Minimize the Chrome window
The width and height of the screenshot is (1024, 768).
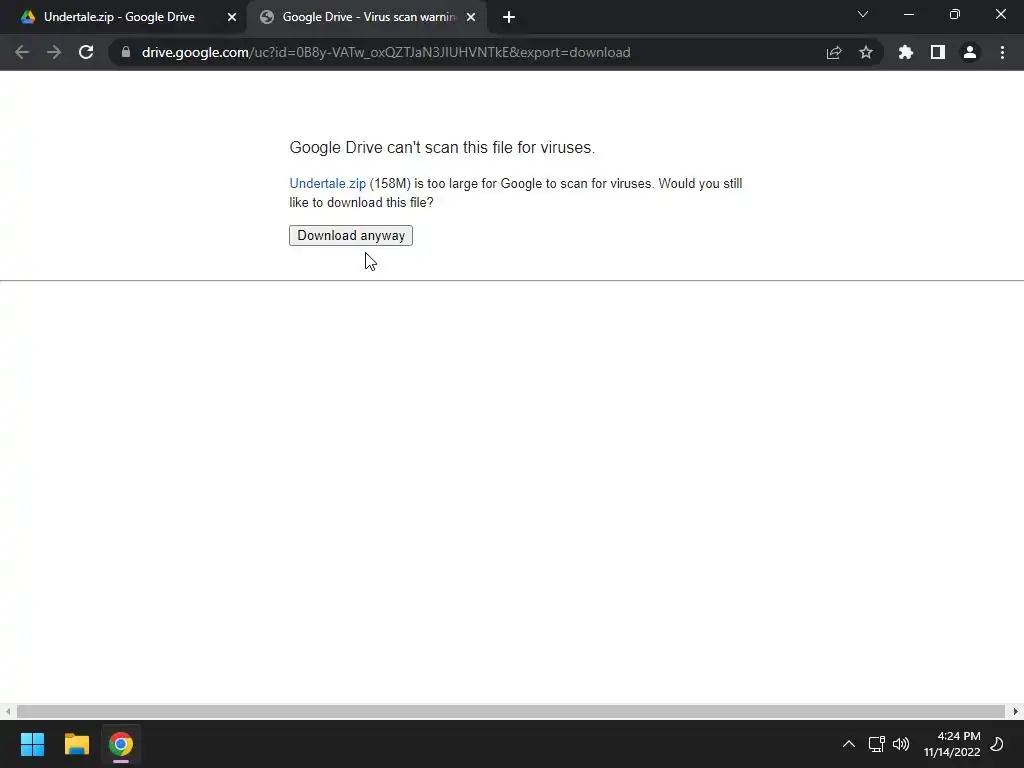pos(909,14)
